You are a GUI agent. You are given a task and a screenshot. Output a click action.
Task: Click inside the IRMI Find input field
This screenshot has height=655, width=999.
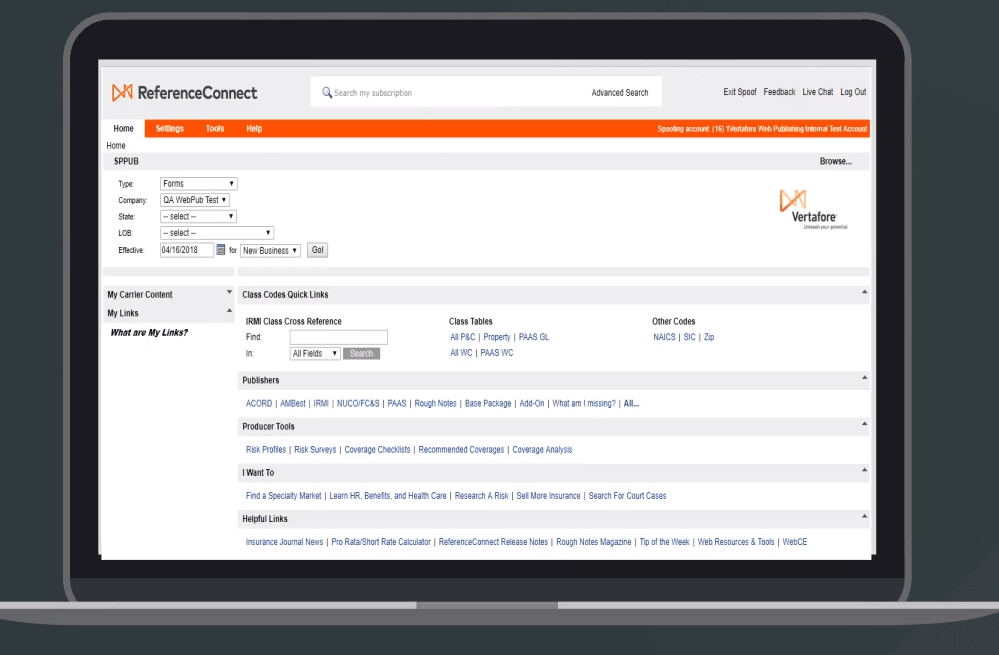pyautogui.click(x=339, y=337)
